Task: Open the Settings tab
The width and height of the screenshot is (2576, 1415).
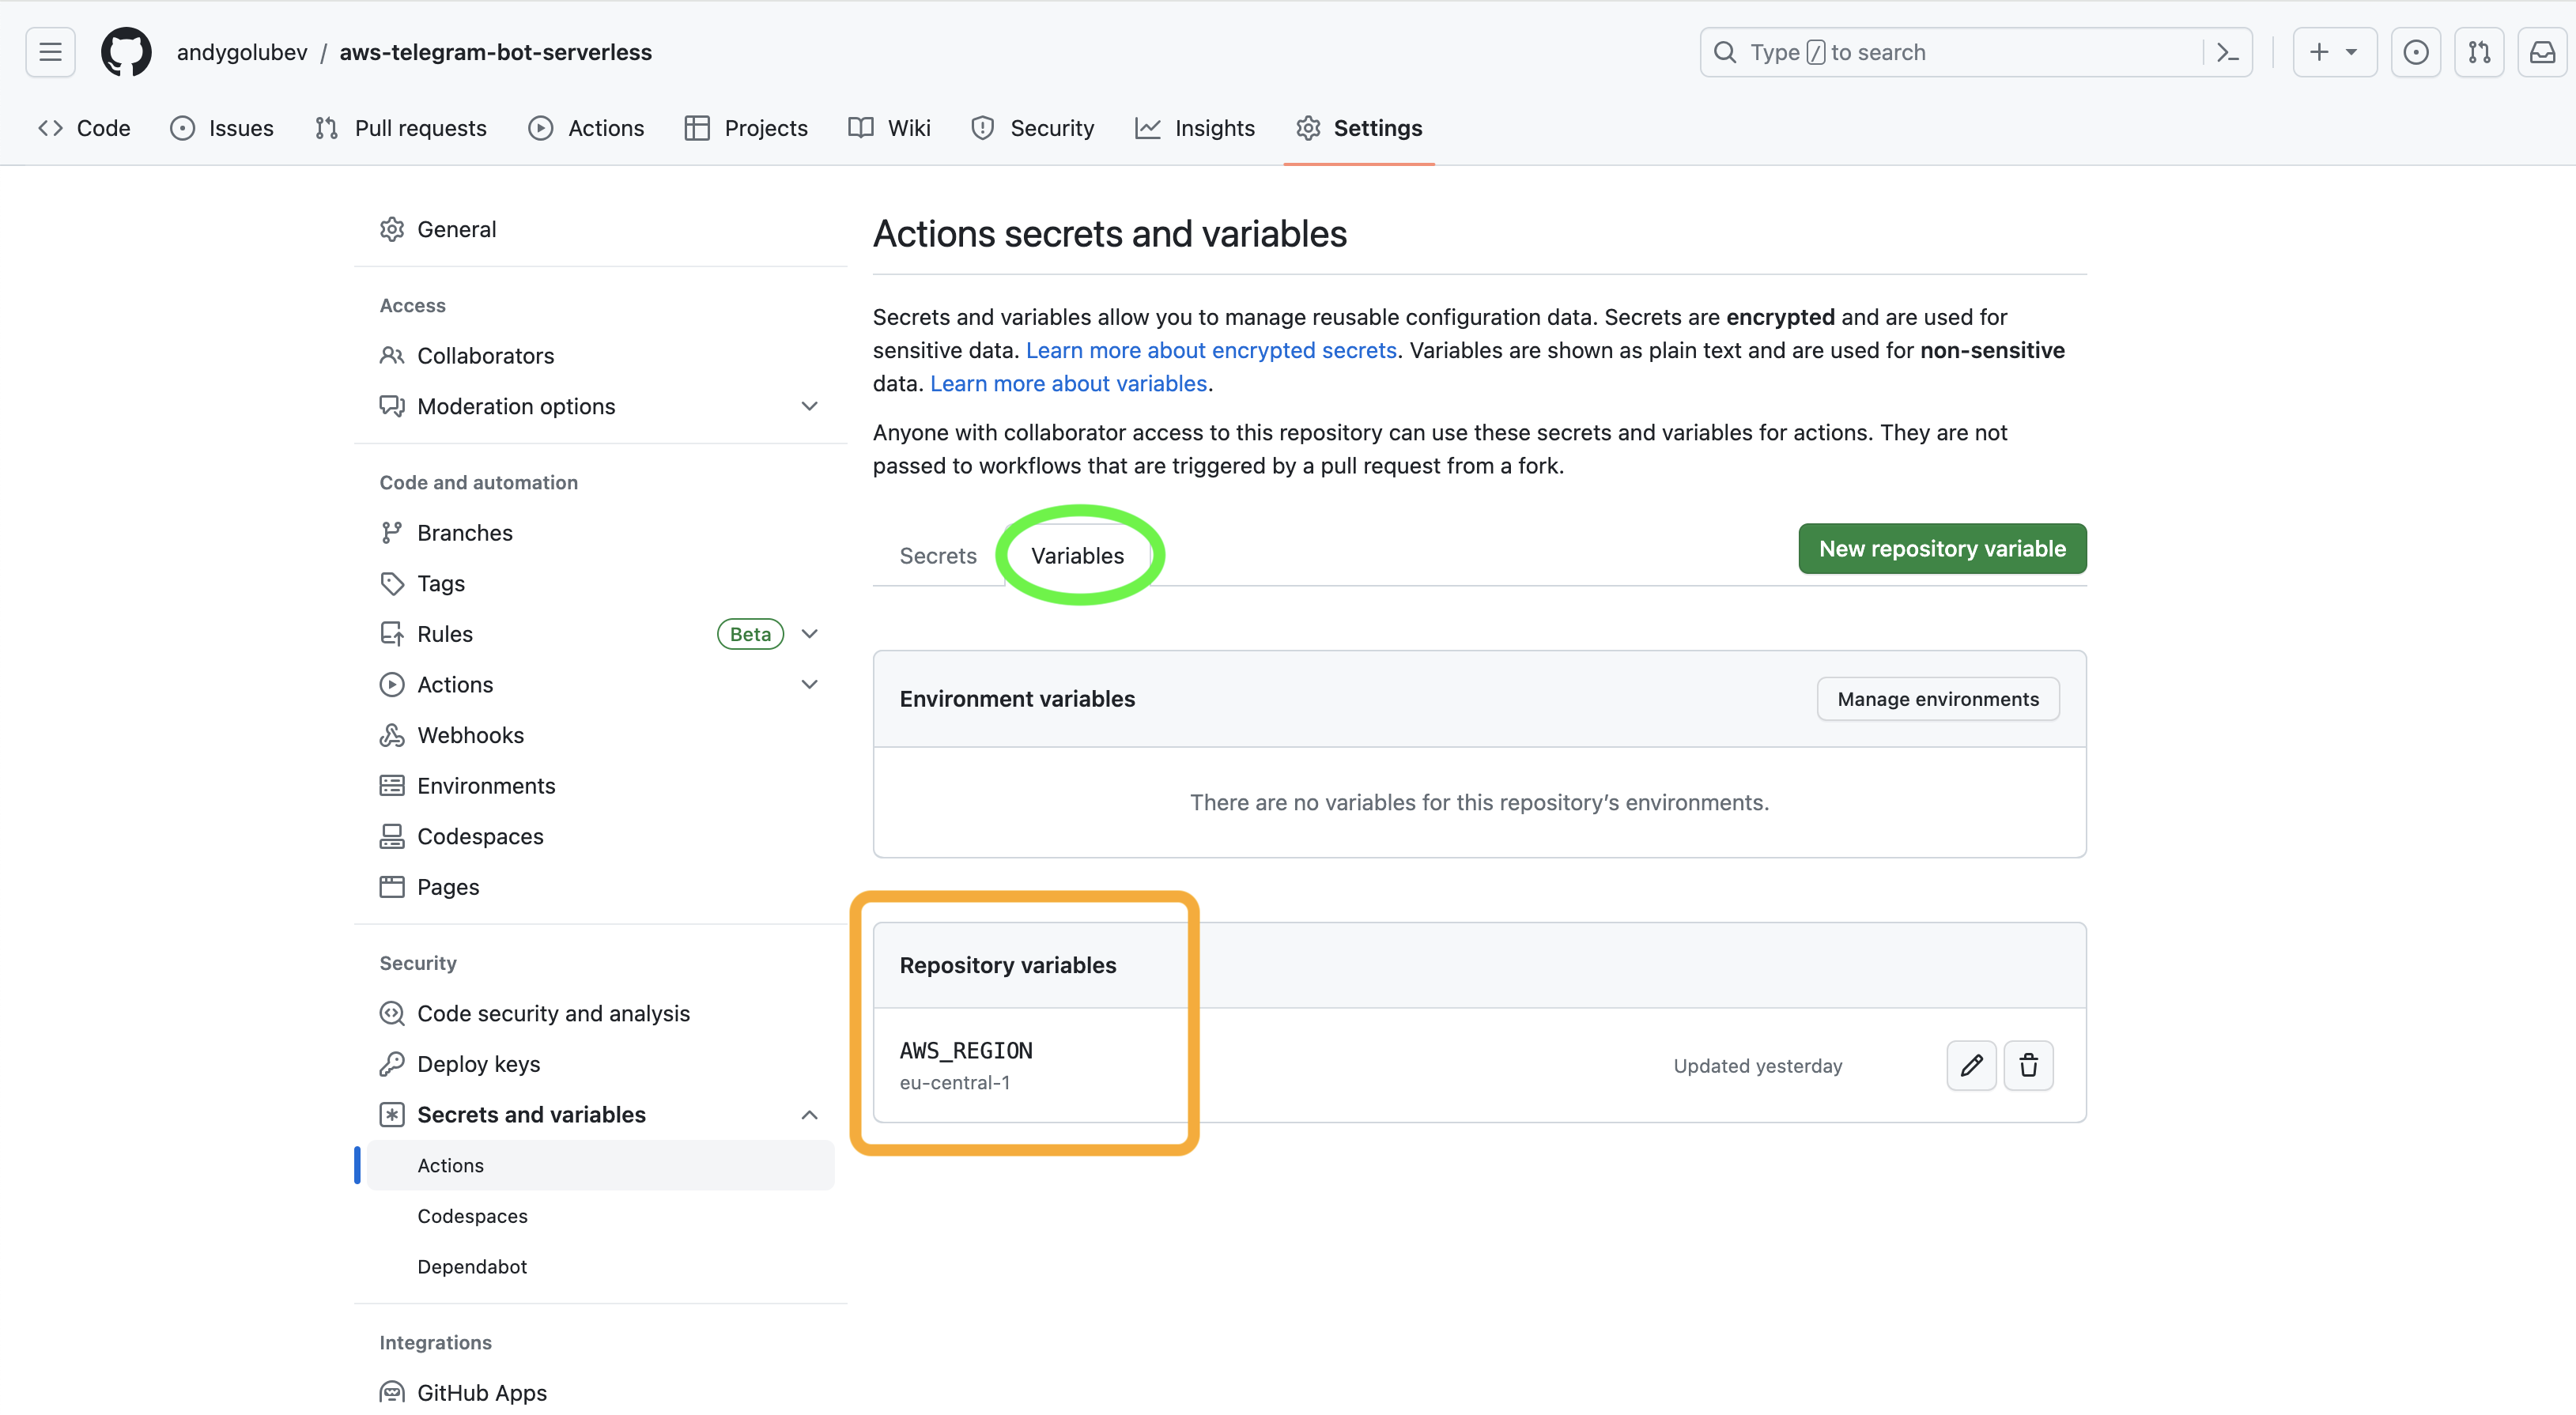Action: (x=1359, y=128)
